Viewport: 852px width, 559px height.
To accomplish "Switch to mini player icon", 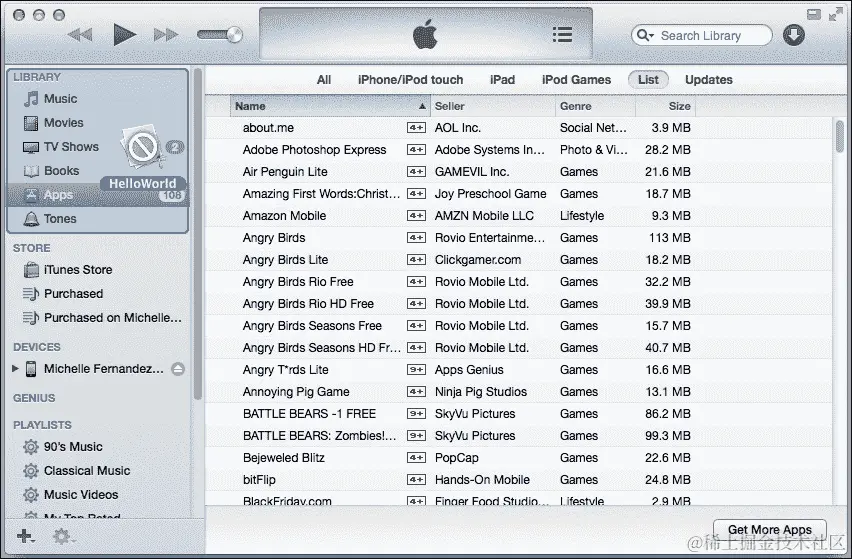I will [813, 15].
